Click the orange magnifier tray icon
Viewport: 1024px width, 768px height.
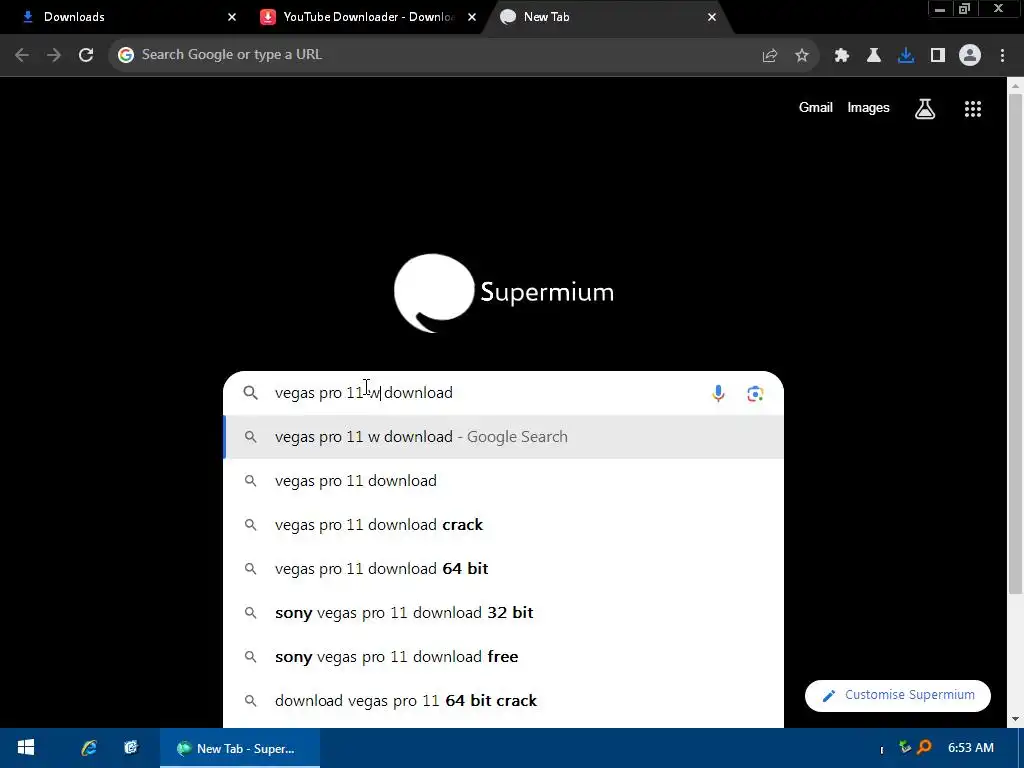[x=924, y=747]
